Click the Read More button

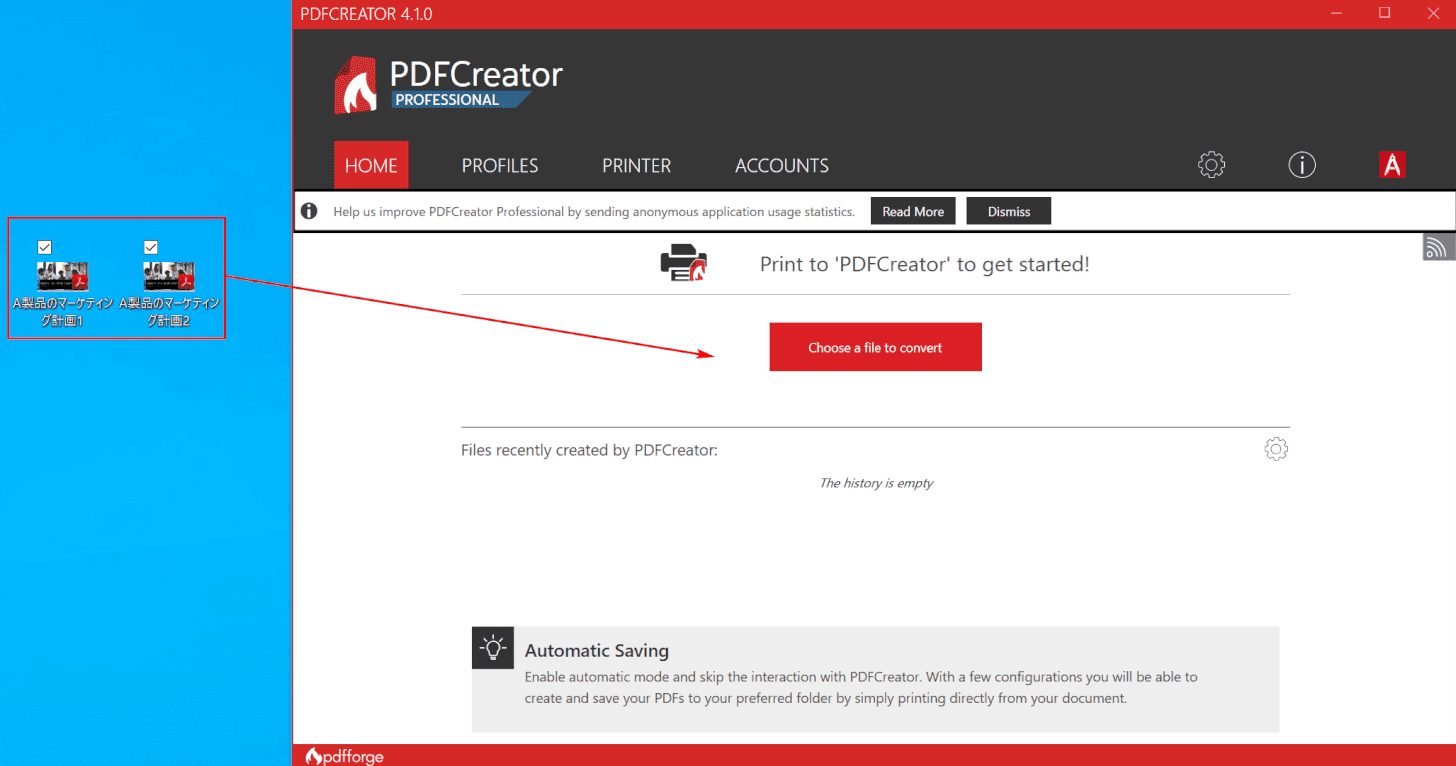[x=913, y=211]
